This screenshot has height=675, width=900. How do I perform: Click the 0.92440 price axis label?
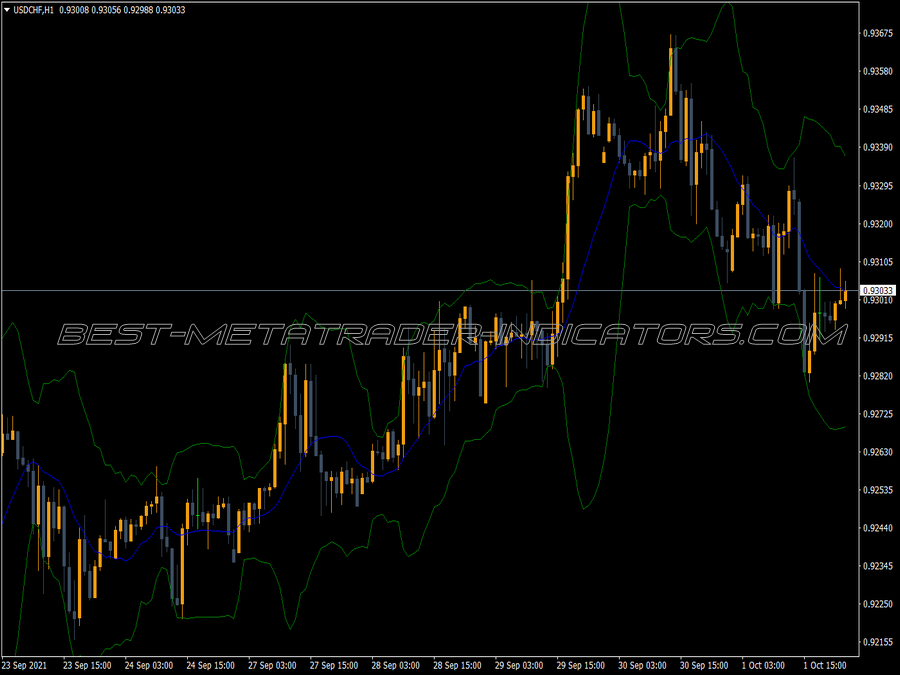[x=878, y=528]
